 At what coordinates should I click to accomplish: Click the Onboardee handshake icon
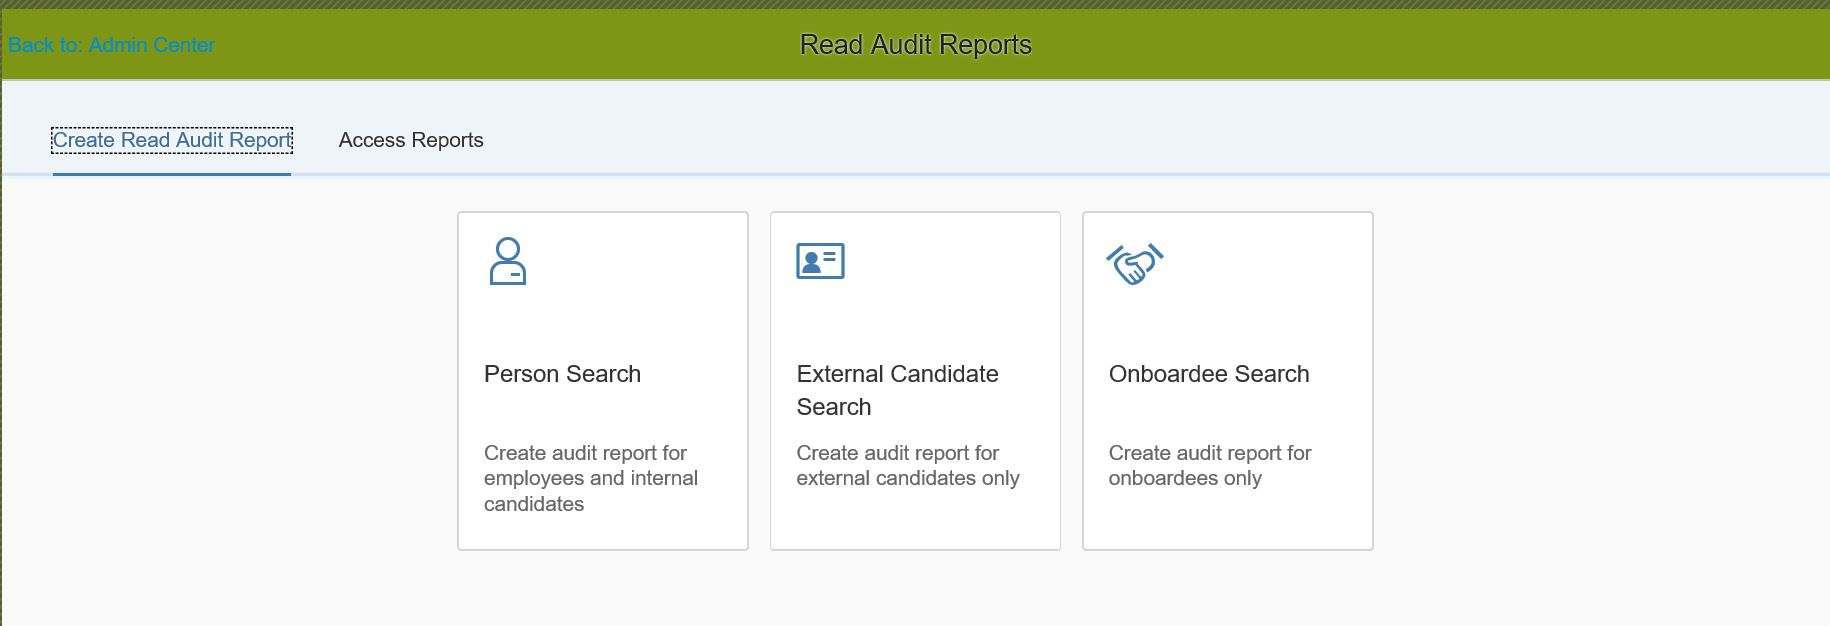(1134, 264)
